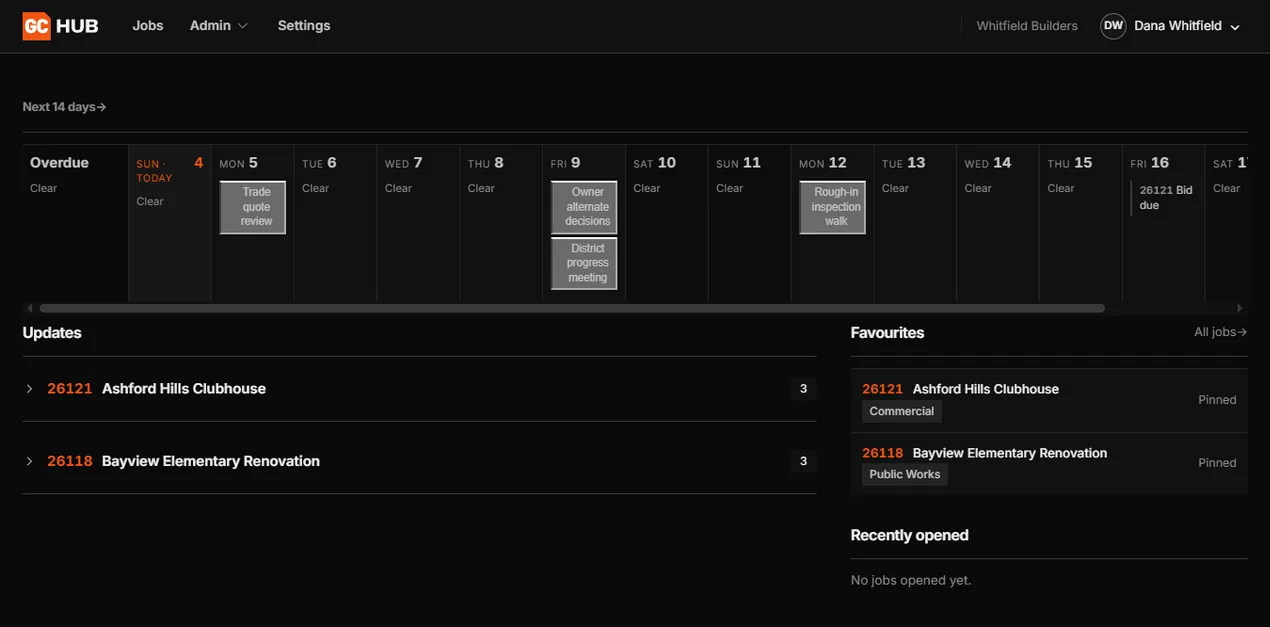Click the Commercial tag on Ashford Hills
This screenshot has height=627, width=1270.
pos(902,411)
